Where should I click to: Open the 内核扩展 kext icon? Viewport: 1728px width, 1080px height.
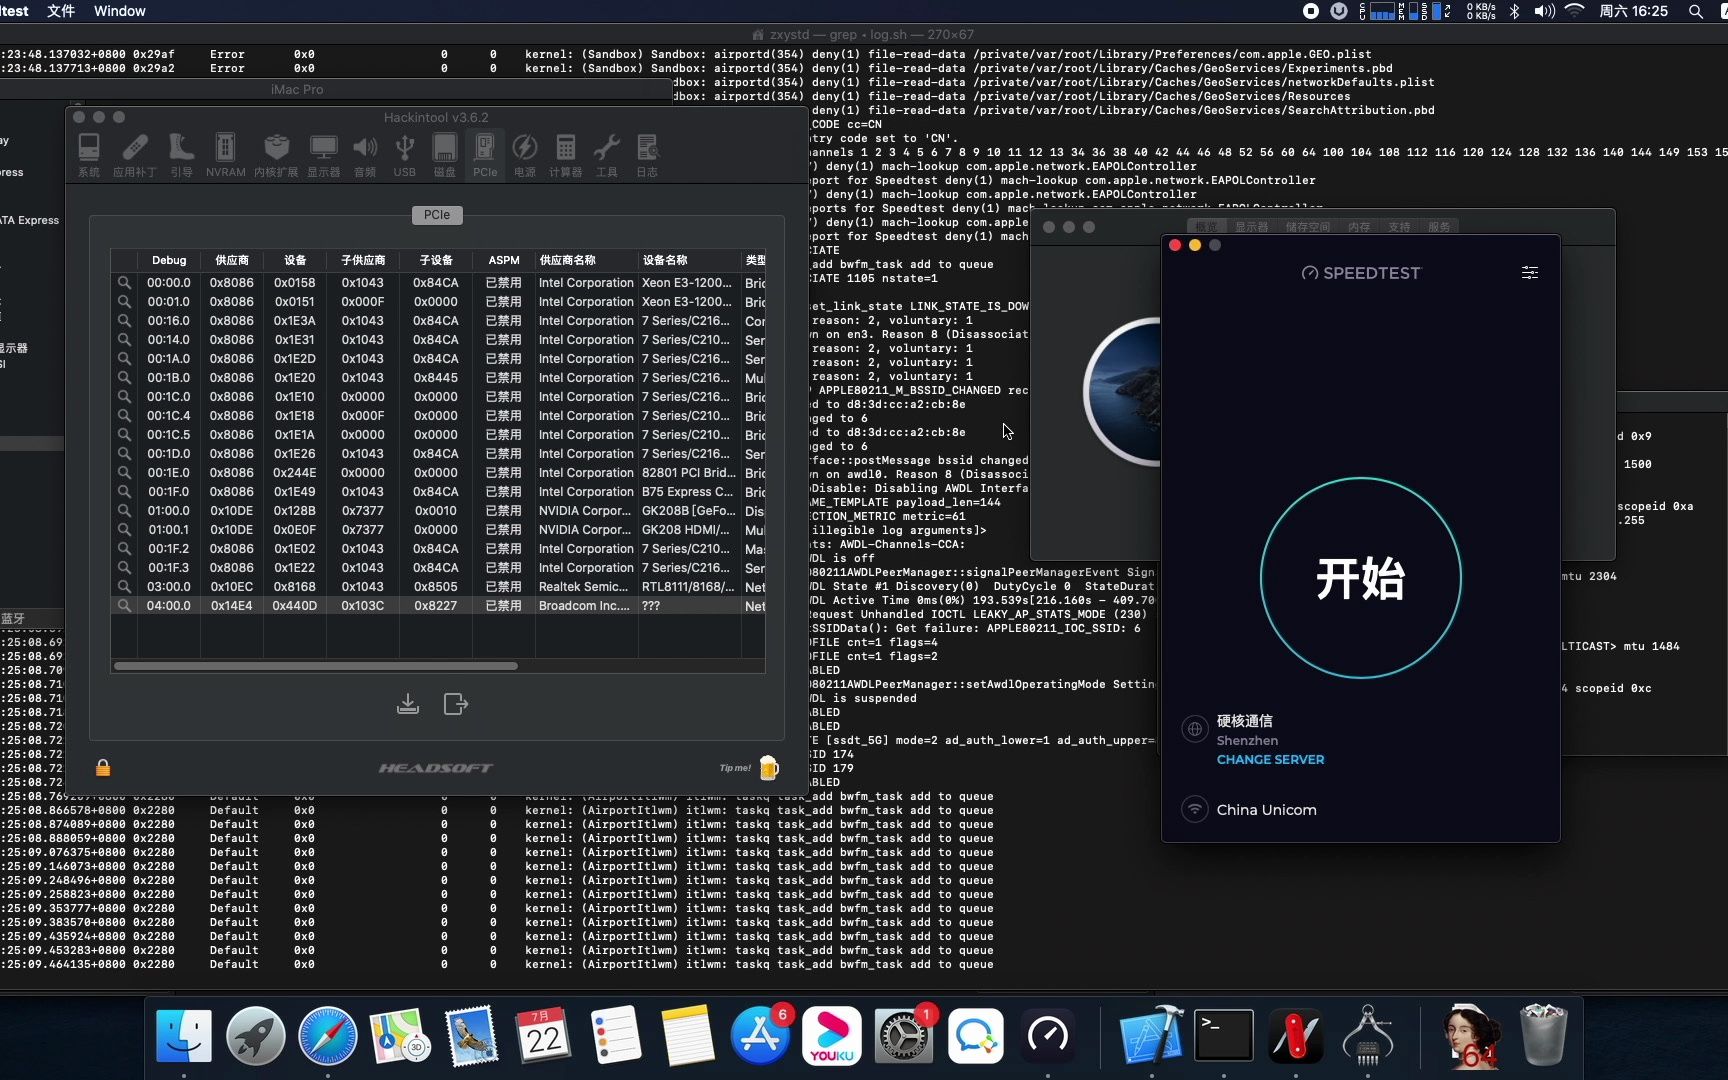coord(276,155)
